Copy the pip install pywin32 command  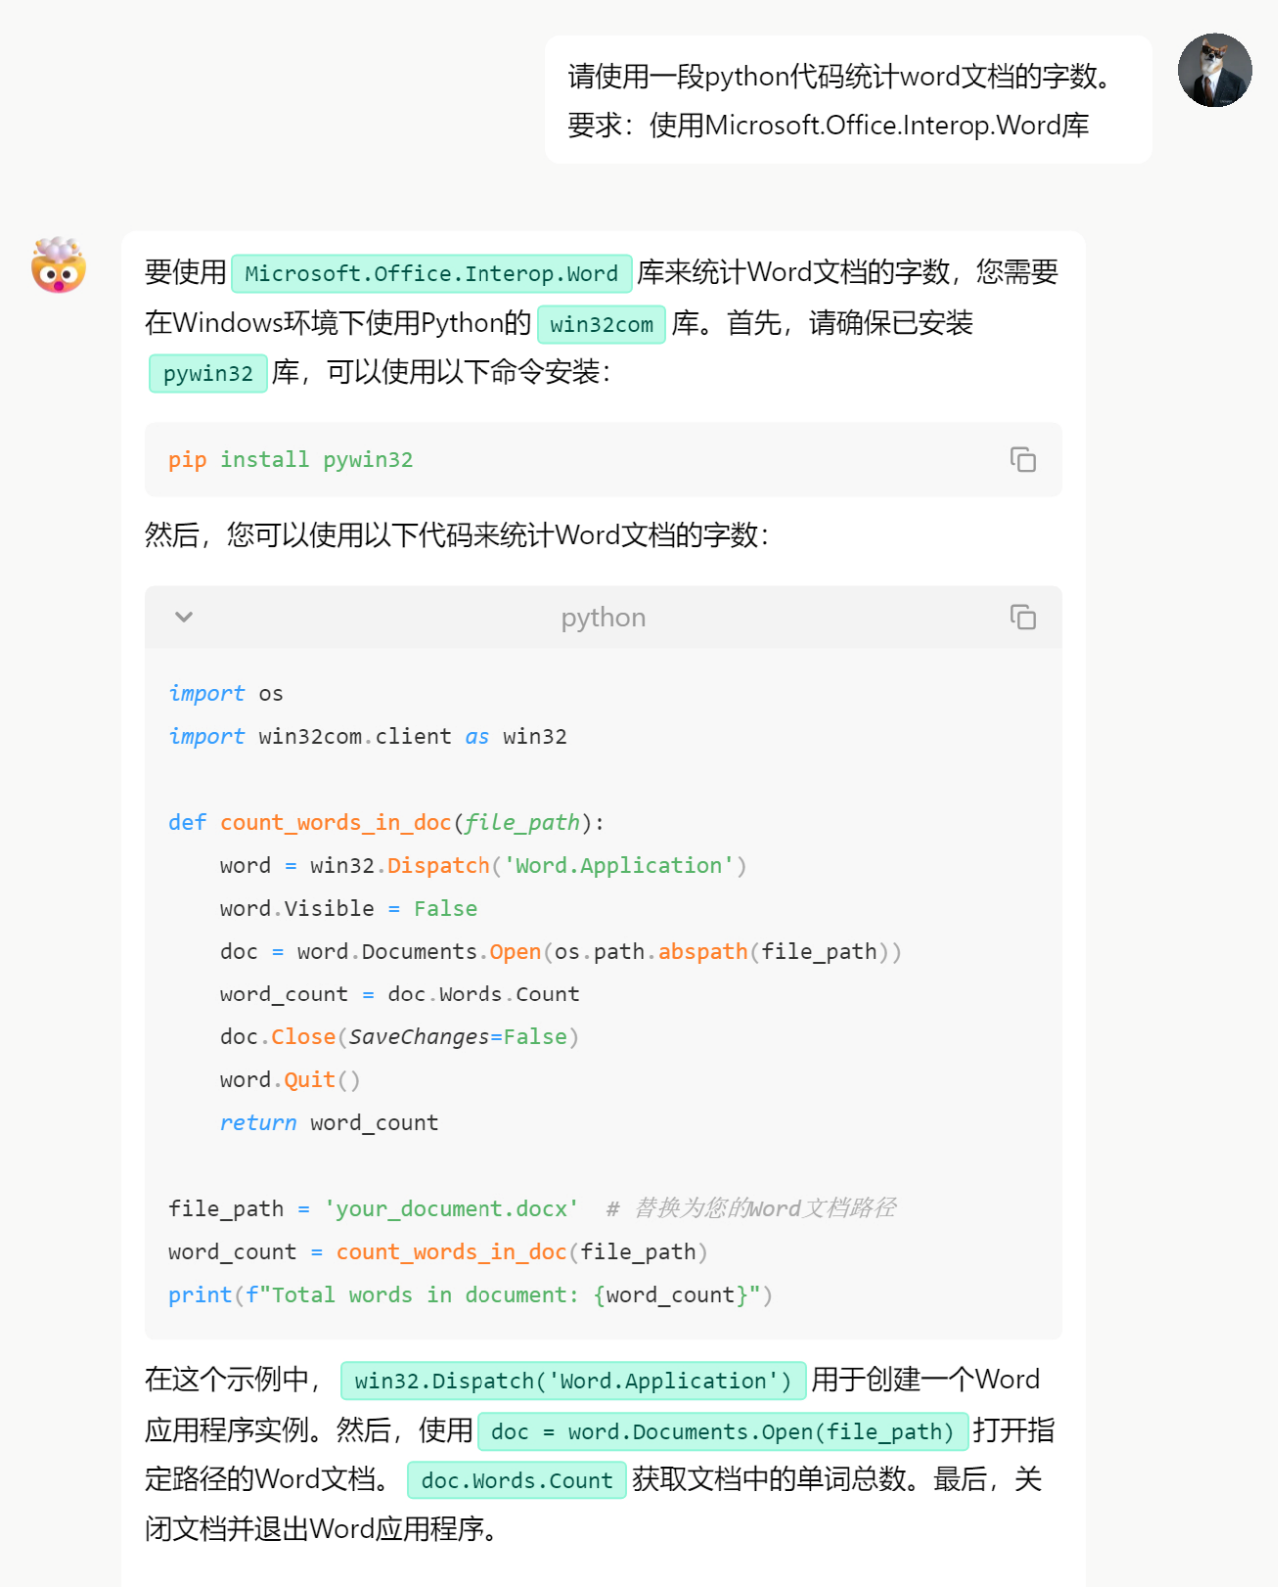tap(1022, 460)
